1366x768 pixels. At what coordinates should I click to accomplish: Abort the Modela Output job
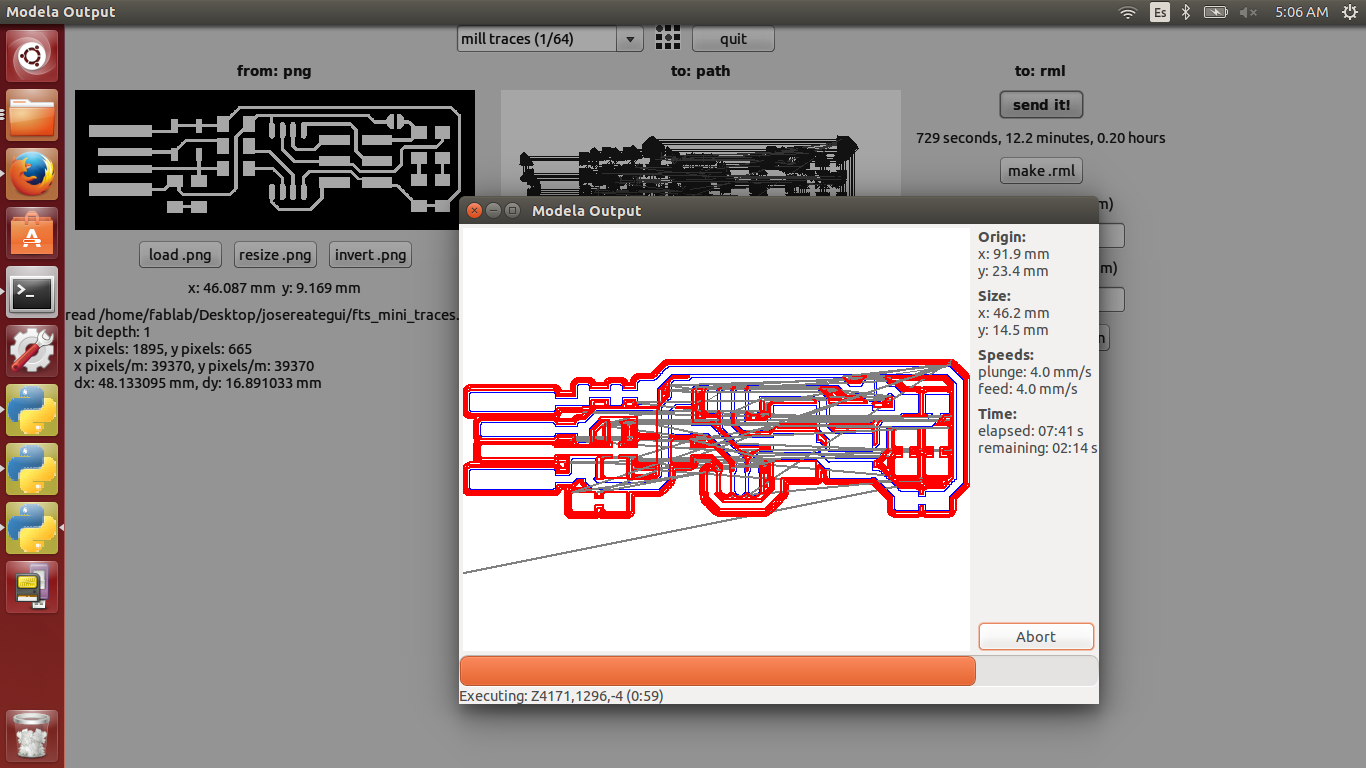1036,637
